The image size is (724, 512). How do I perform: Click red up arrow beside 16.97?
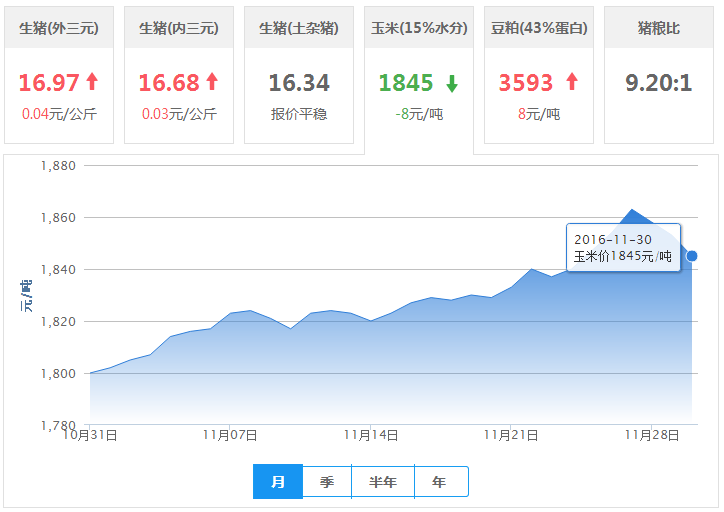(92, 82)
